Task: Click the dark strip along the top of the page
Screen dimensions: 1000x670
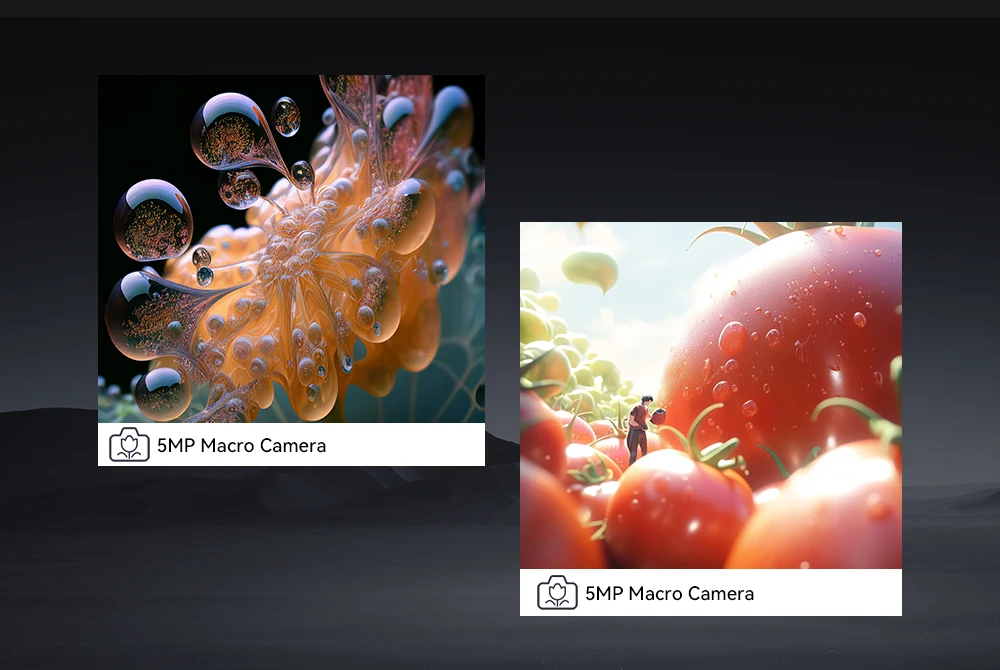Action: [500, 8]
